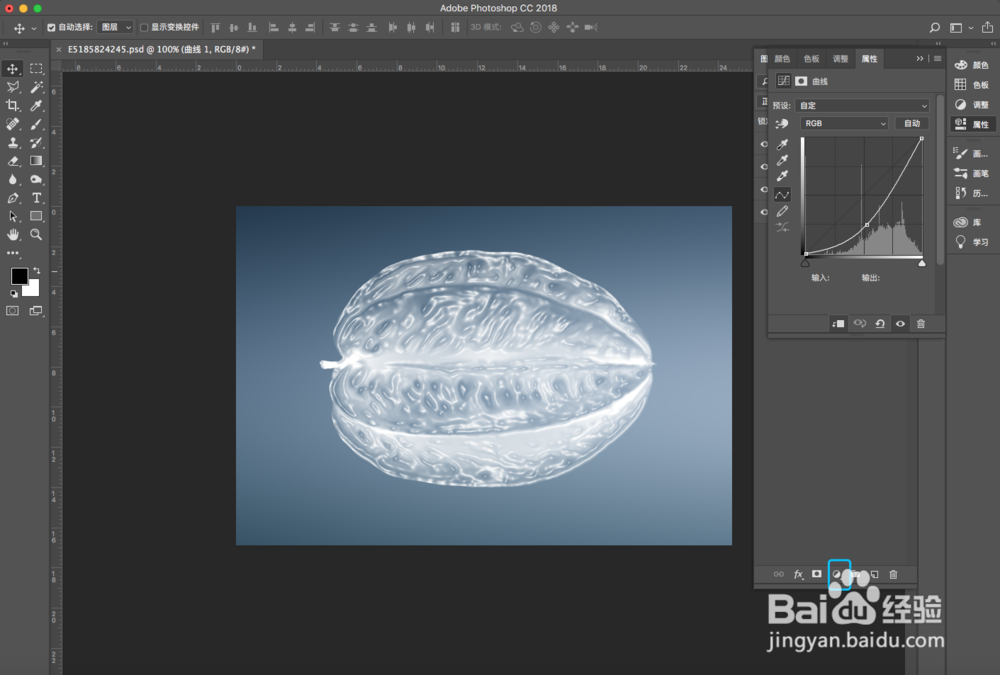Select the Sponge tool
The image size is (1000, 675).
[x=36, y=179]
